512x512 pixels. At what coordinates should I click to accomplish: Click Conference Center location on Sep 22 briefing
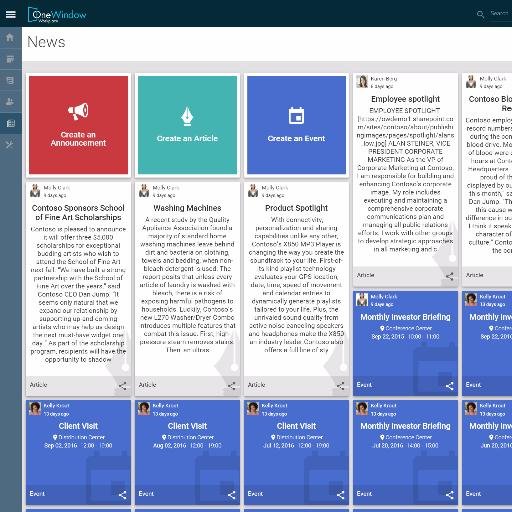click(406, 328)
